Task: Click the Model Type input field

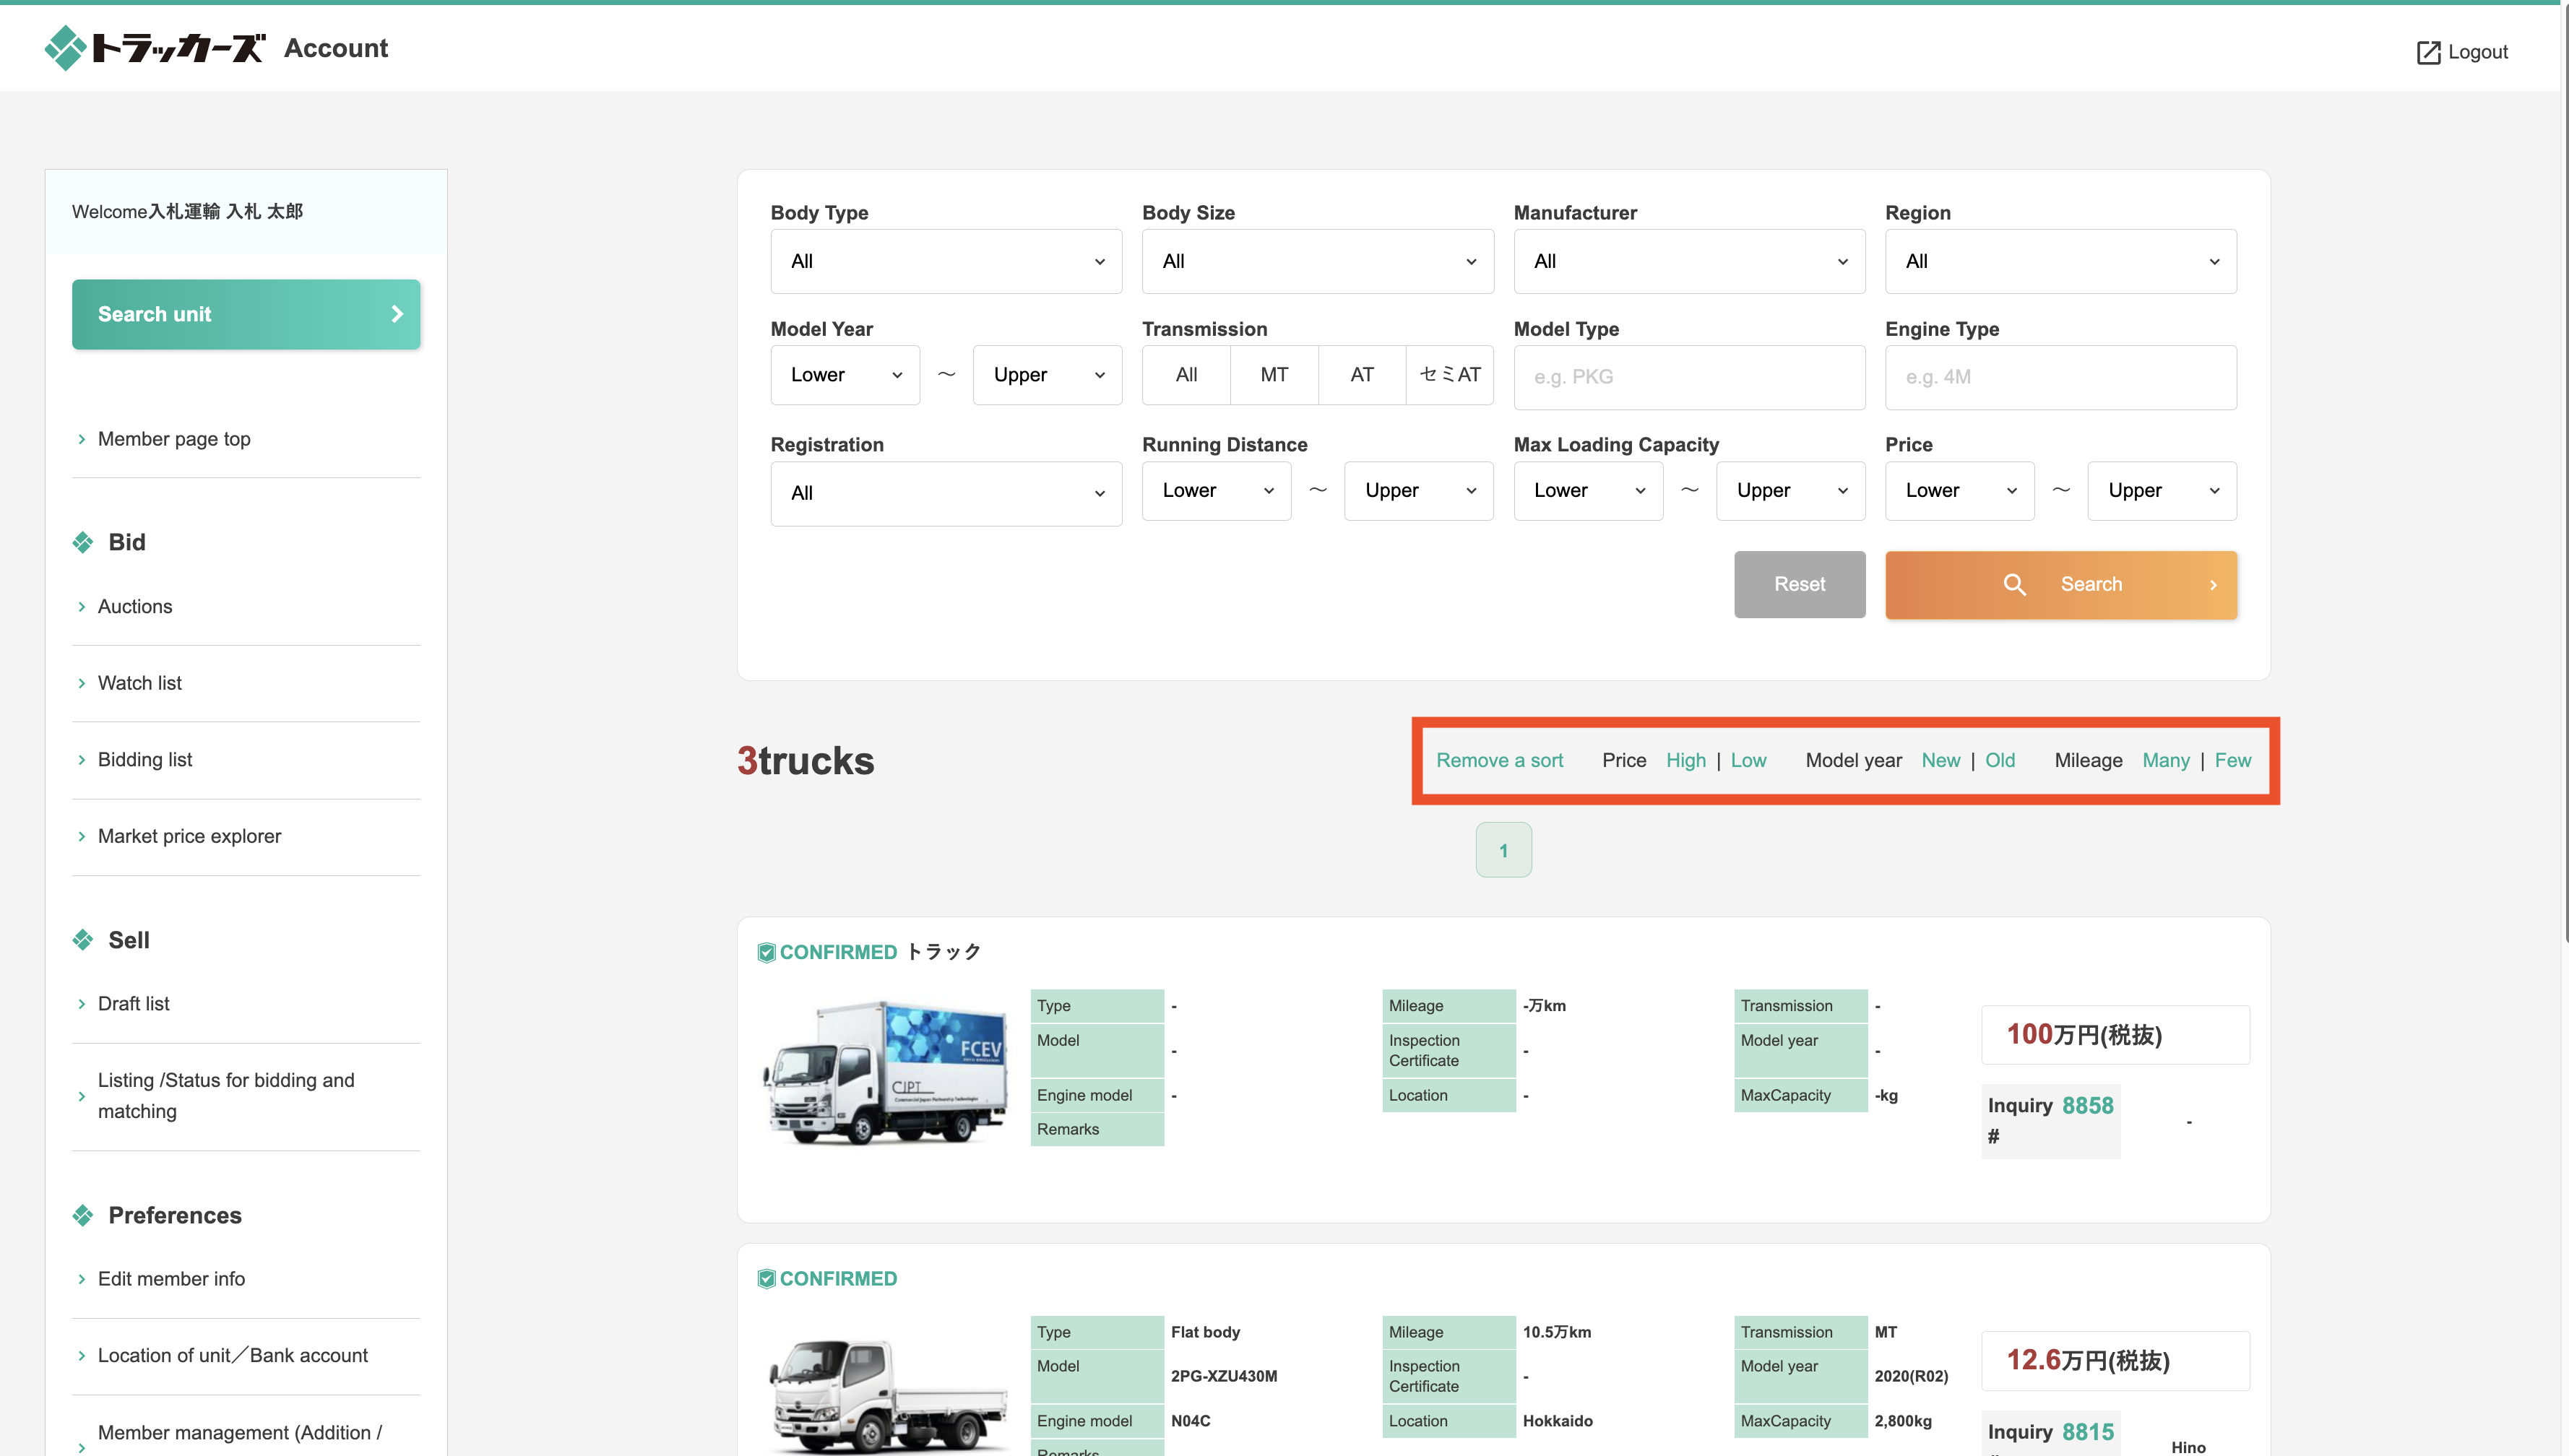Action: (1688, 377)
